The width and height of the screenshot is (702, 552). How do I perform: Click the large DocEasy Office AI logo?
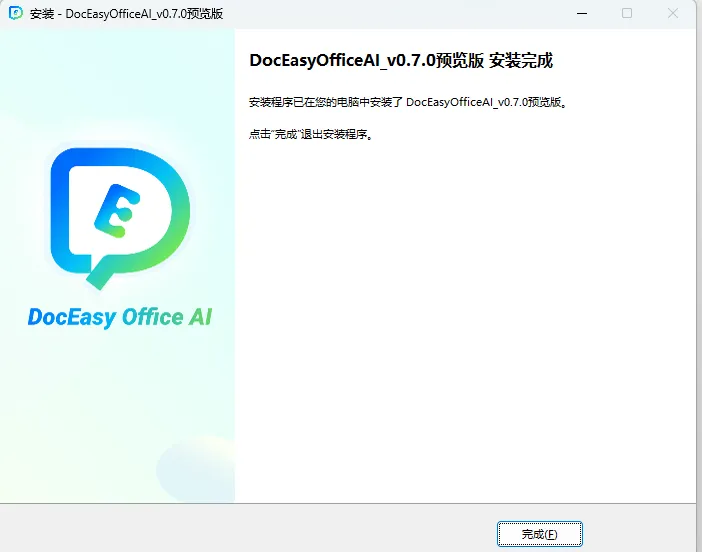tap(120, 218)
